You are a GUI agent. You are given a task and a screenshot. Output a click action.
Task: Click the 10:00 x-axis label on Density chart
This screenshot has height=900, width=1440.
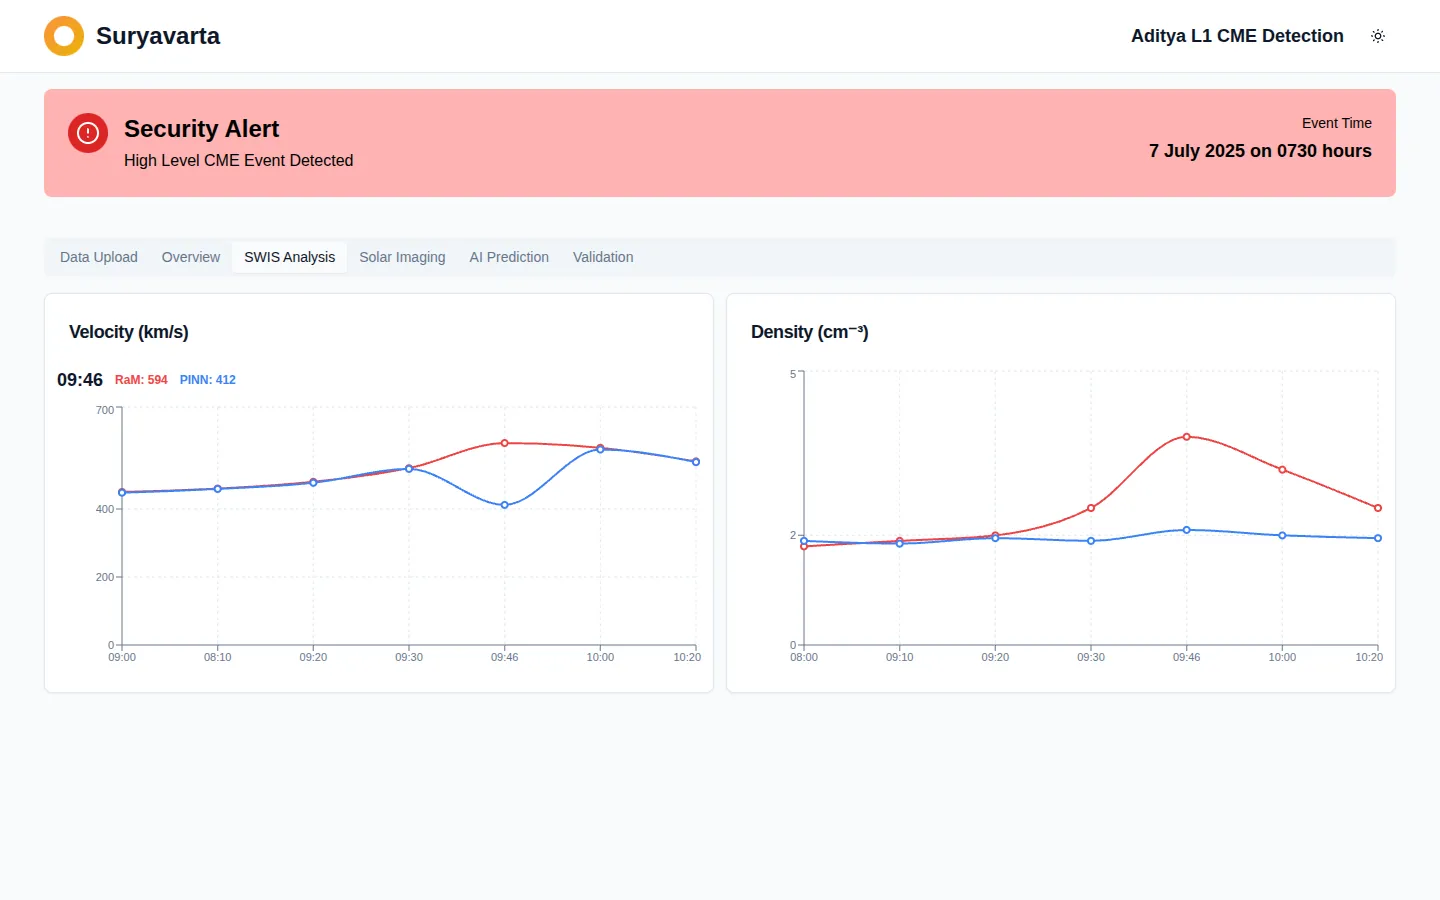coord(1282,657)
